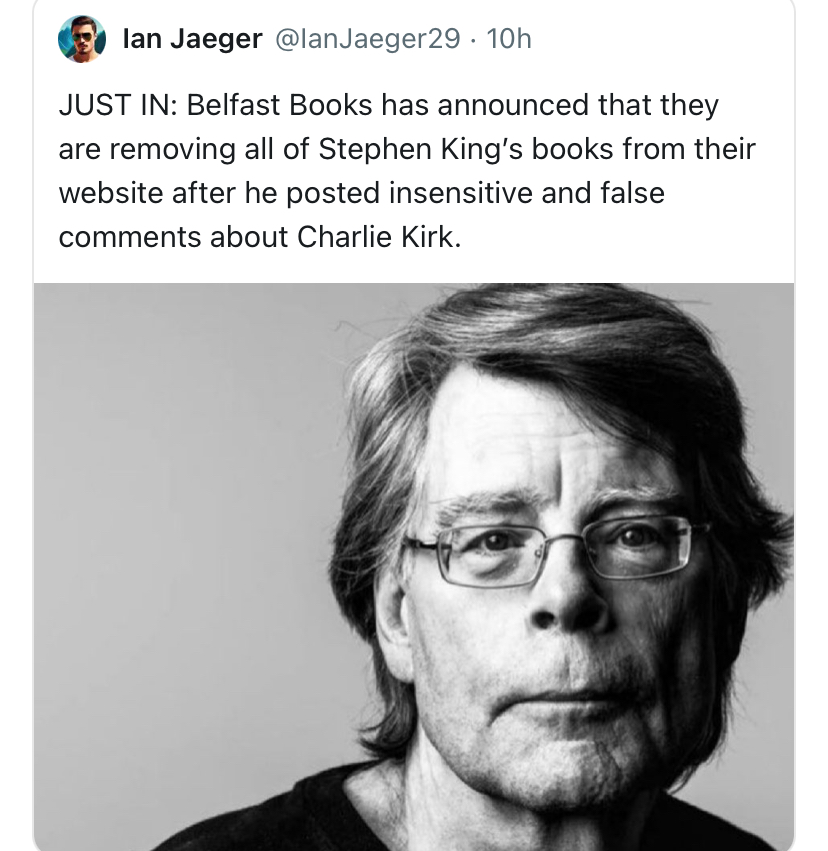
Task: Click the dot separator before 10h
Action: coord(473,40)
